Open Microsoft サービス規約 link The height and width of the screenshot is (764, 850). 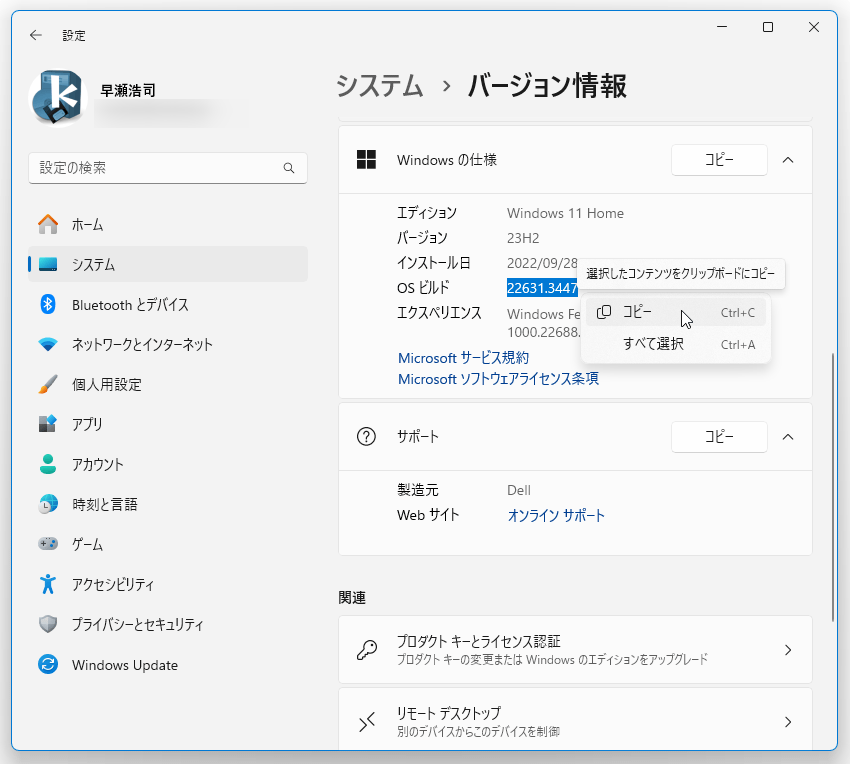(x=463, y=358)
